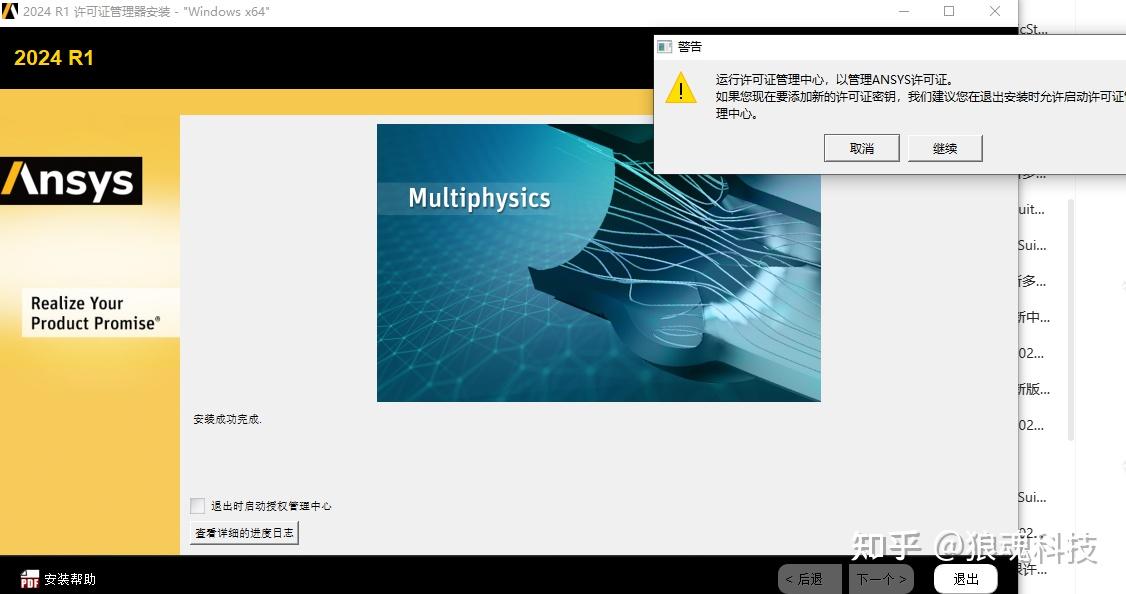Click the 下一个 > button

pyautogui.click(x=881, y=578)
